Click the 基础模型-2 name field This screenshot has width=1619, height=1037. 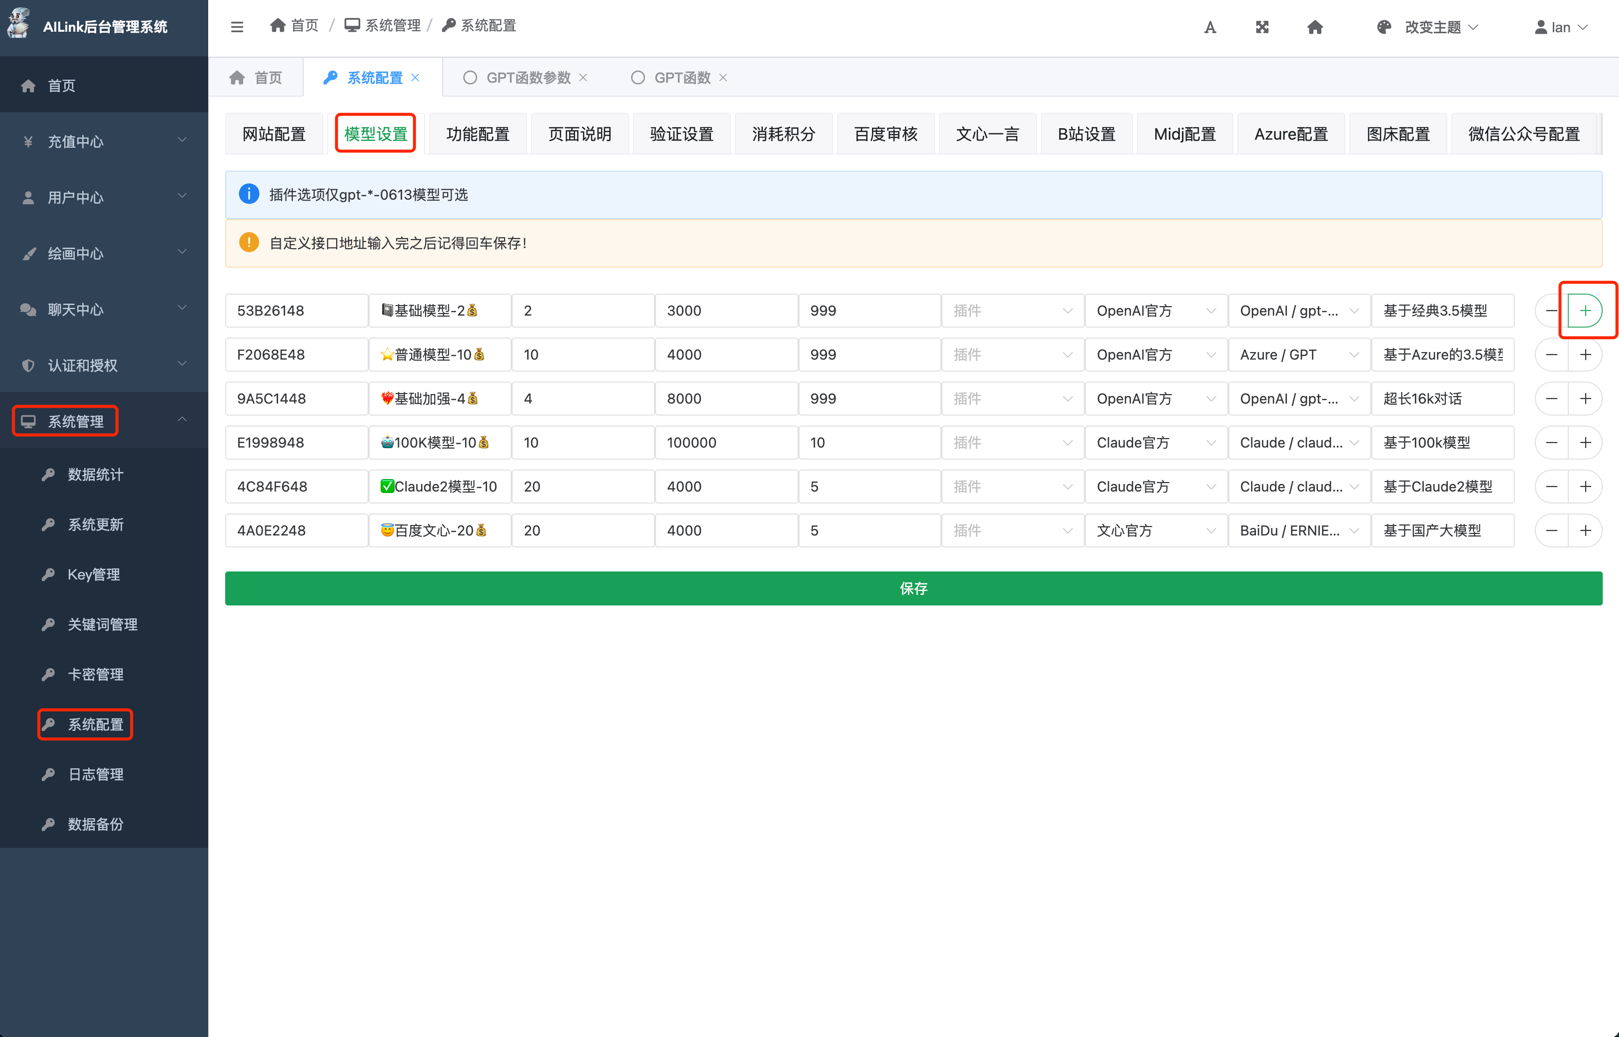pos(439,311)
